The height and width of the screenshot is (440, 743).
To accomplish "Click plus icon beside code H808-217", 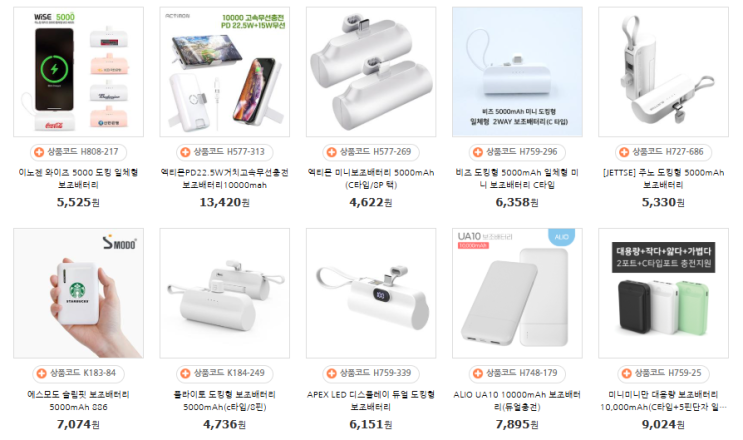I will 39,152.
